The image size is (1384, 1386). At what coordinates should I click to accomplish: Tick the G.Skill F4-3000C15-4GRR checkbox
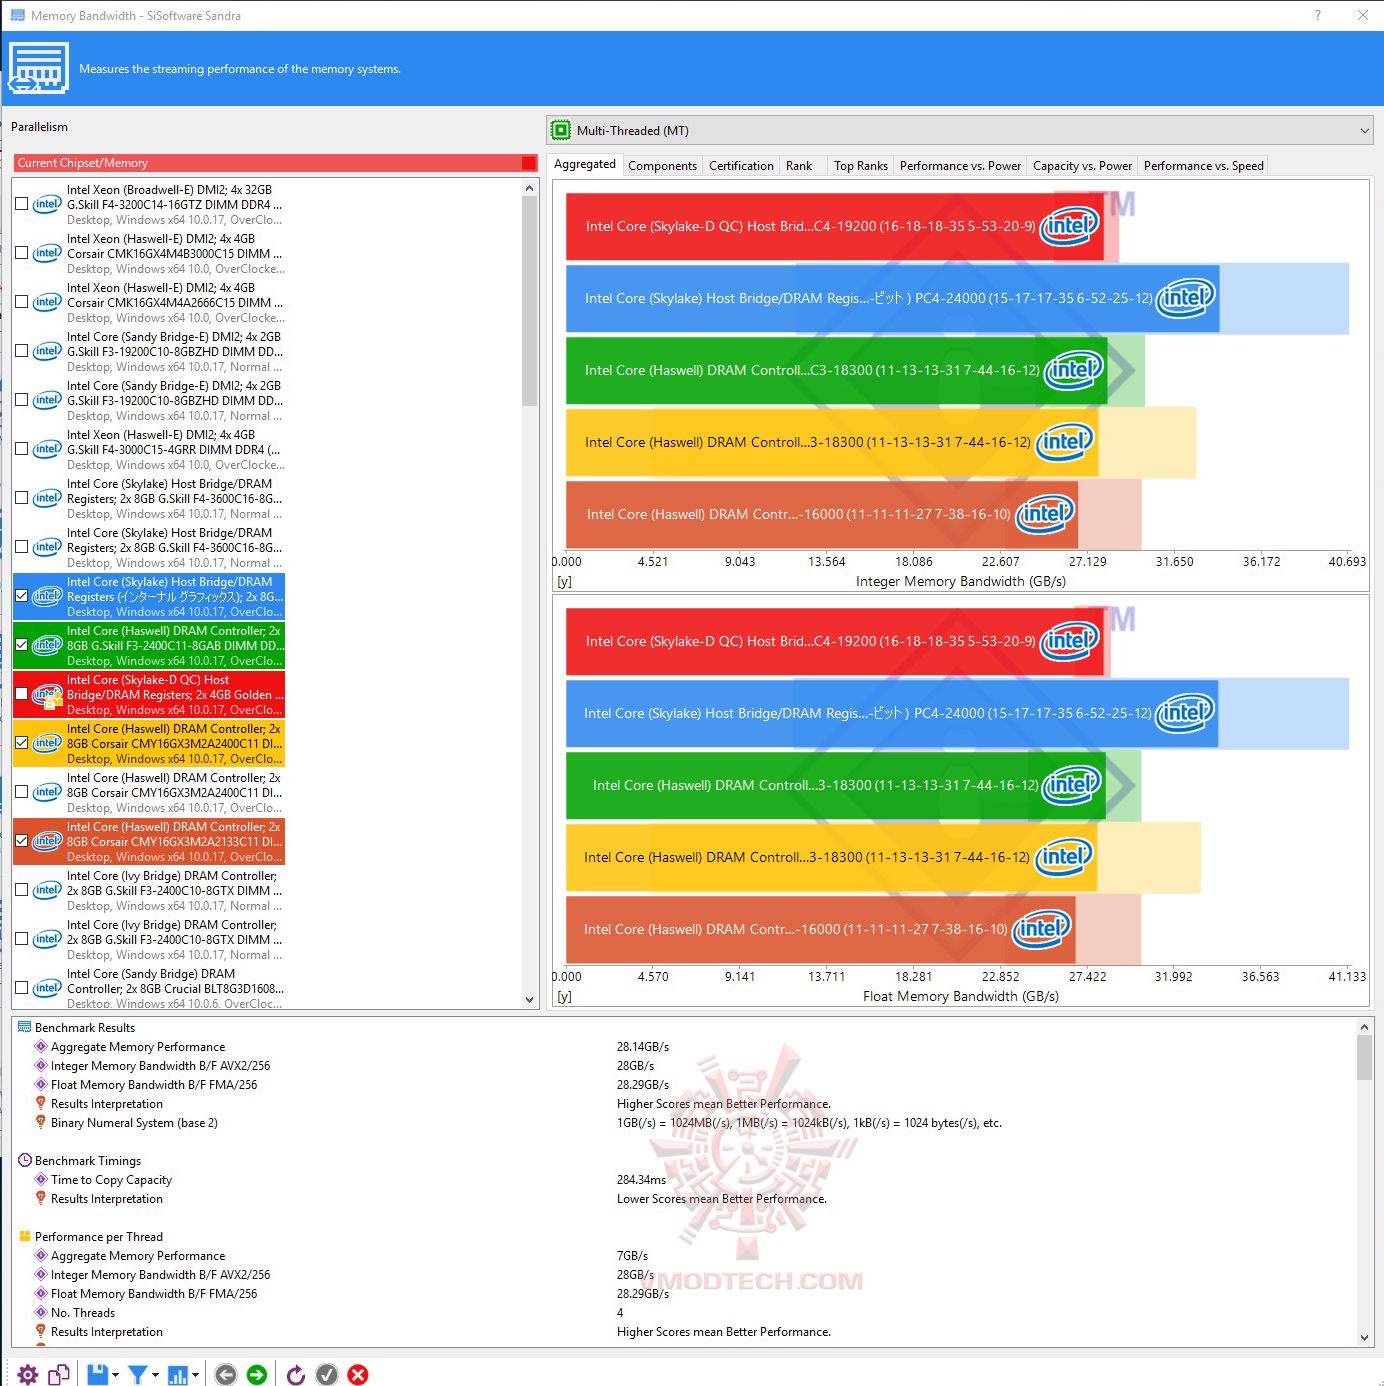[x=21, y=449]
